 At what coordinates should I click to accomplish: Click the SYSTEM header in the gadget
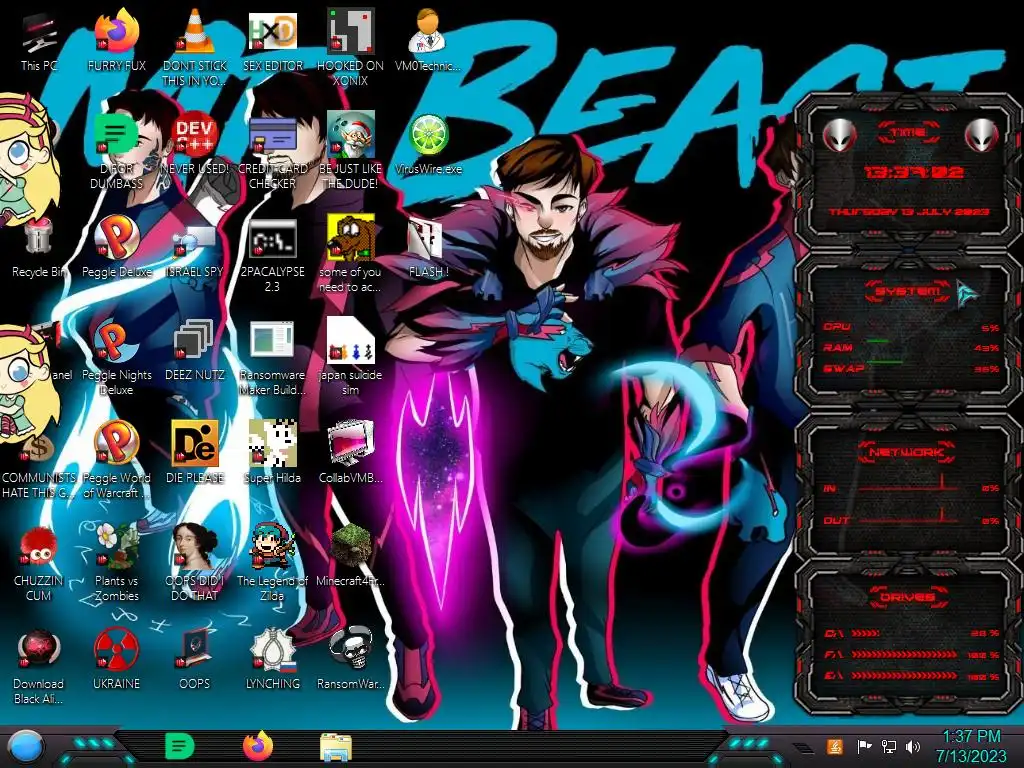(x=908, y=291)
